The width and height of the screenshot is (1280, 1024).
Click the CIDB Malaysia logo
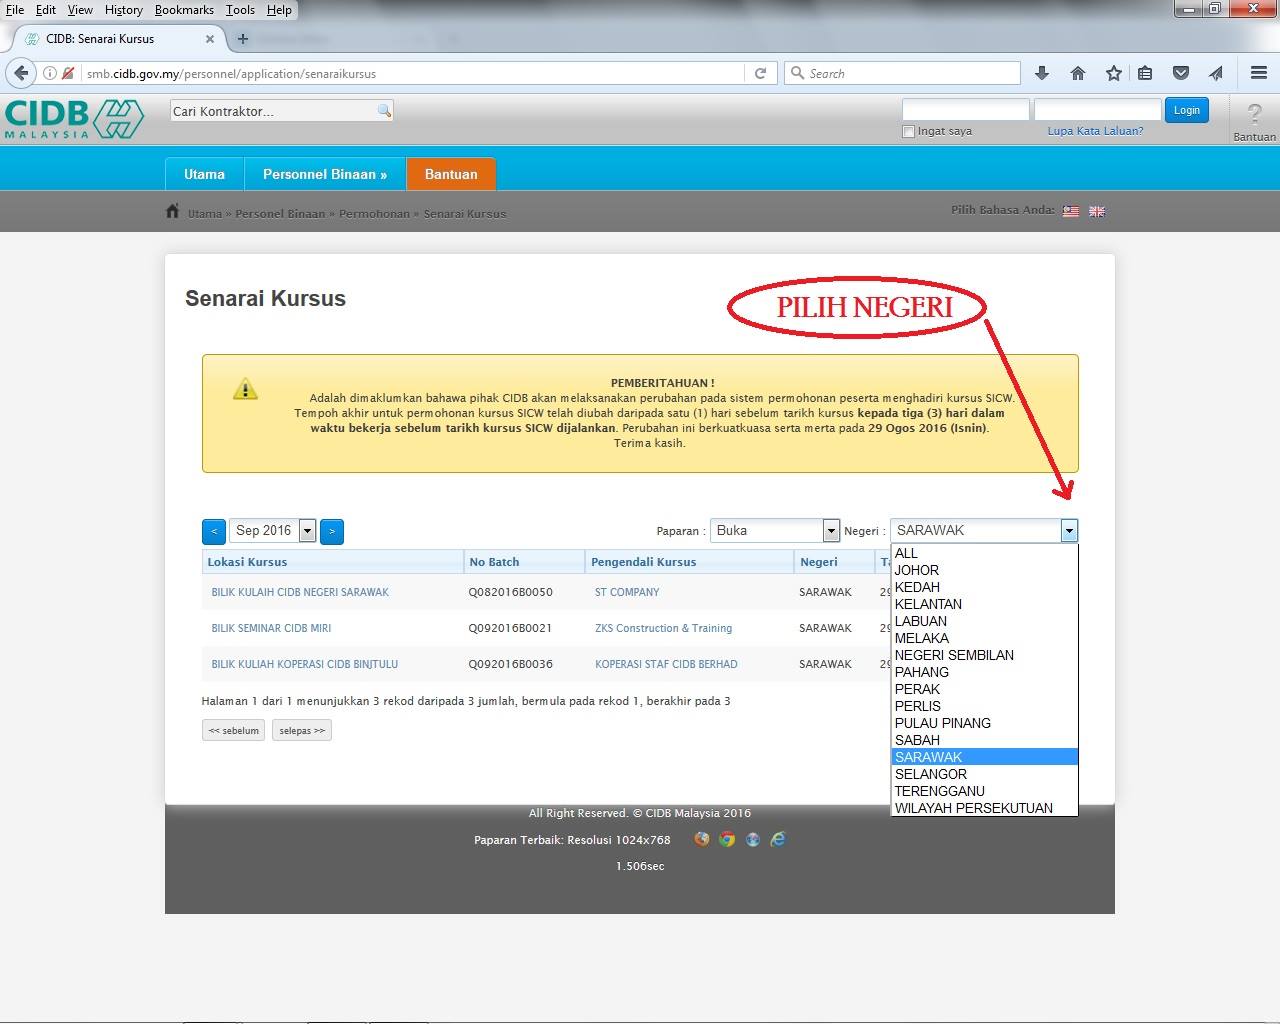tap(74, 118)
